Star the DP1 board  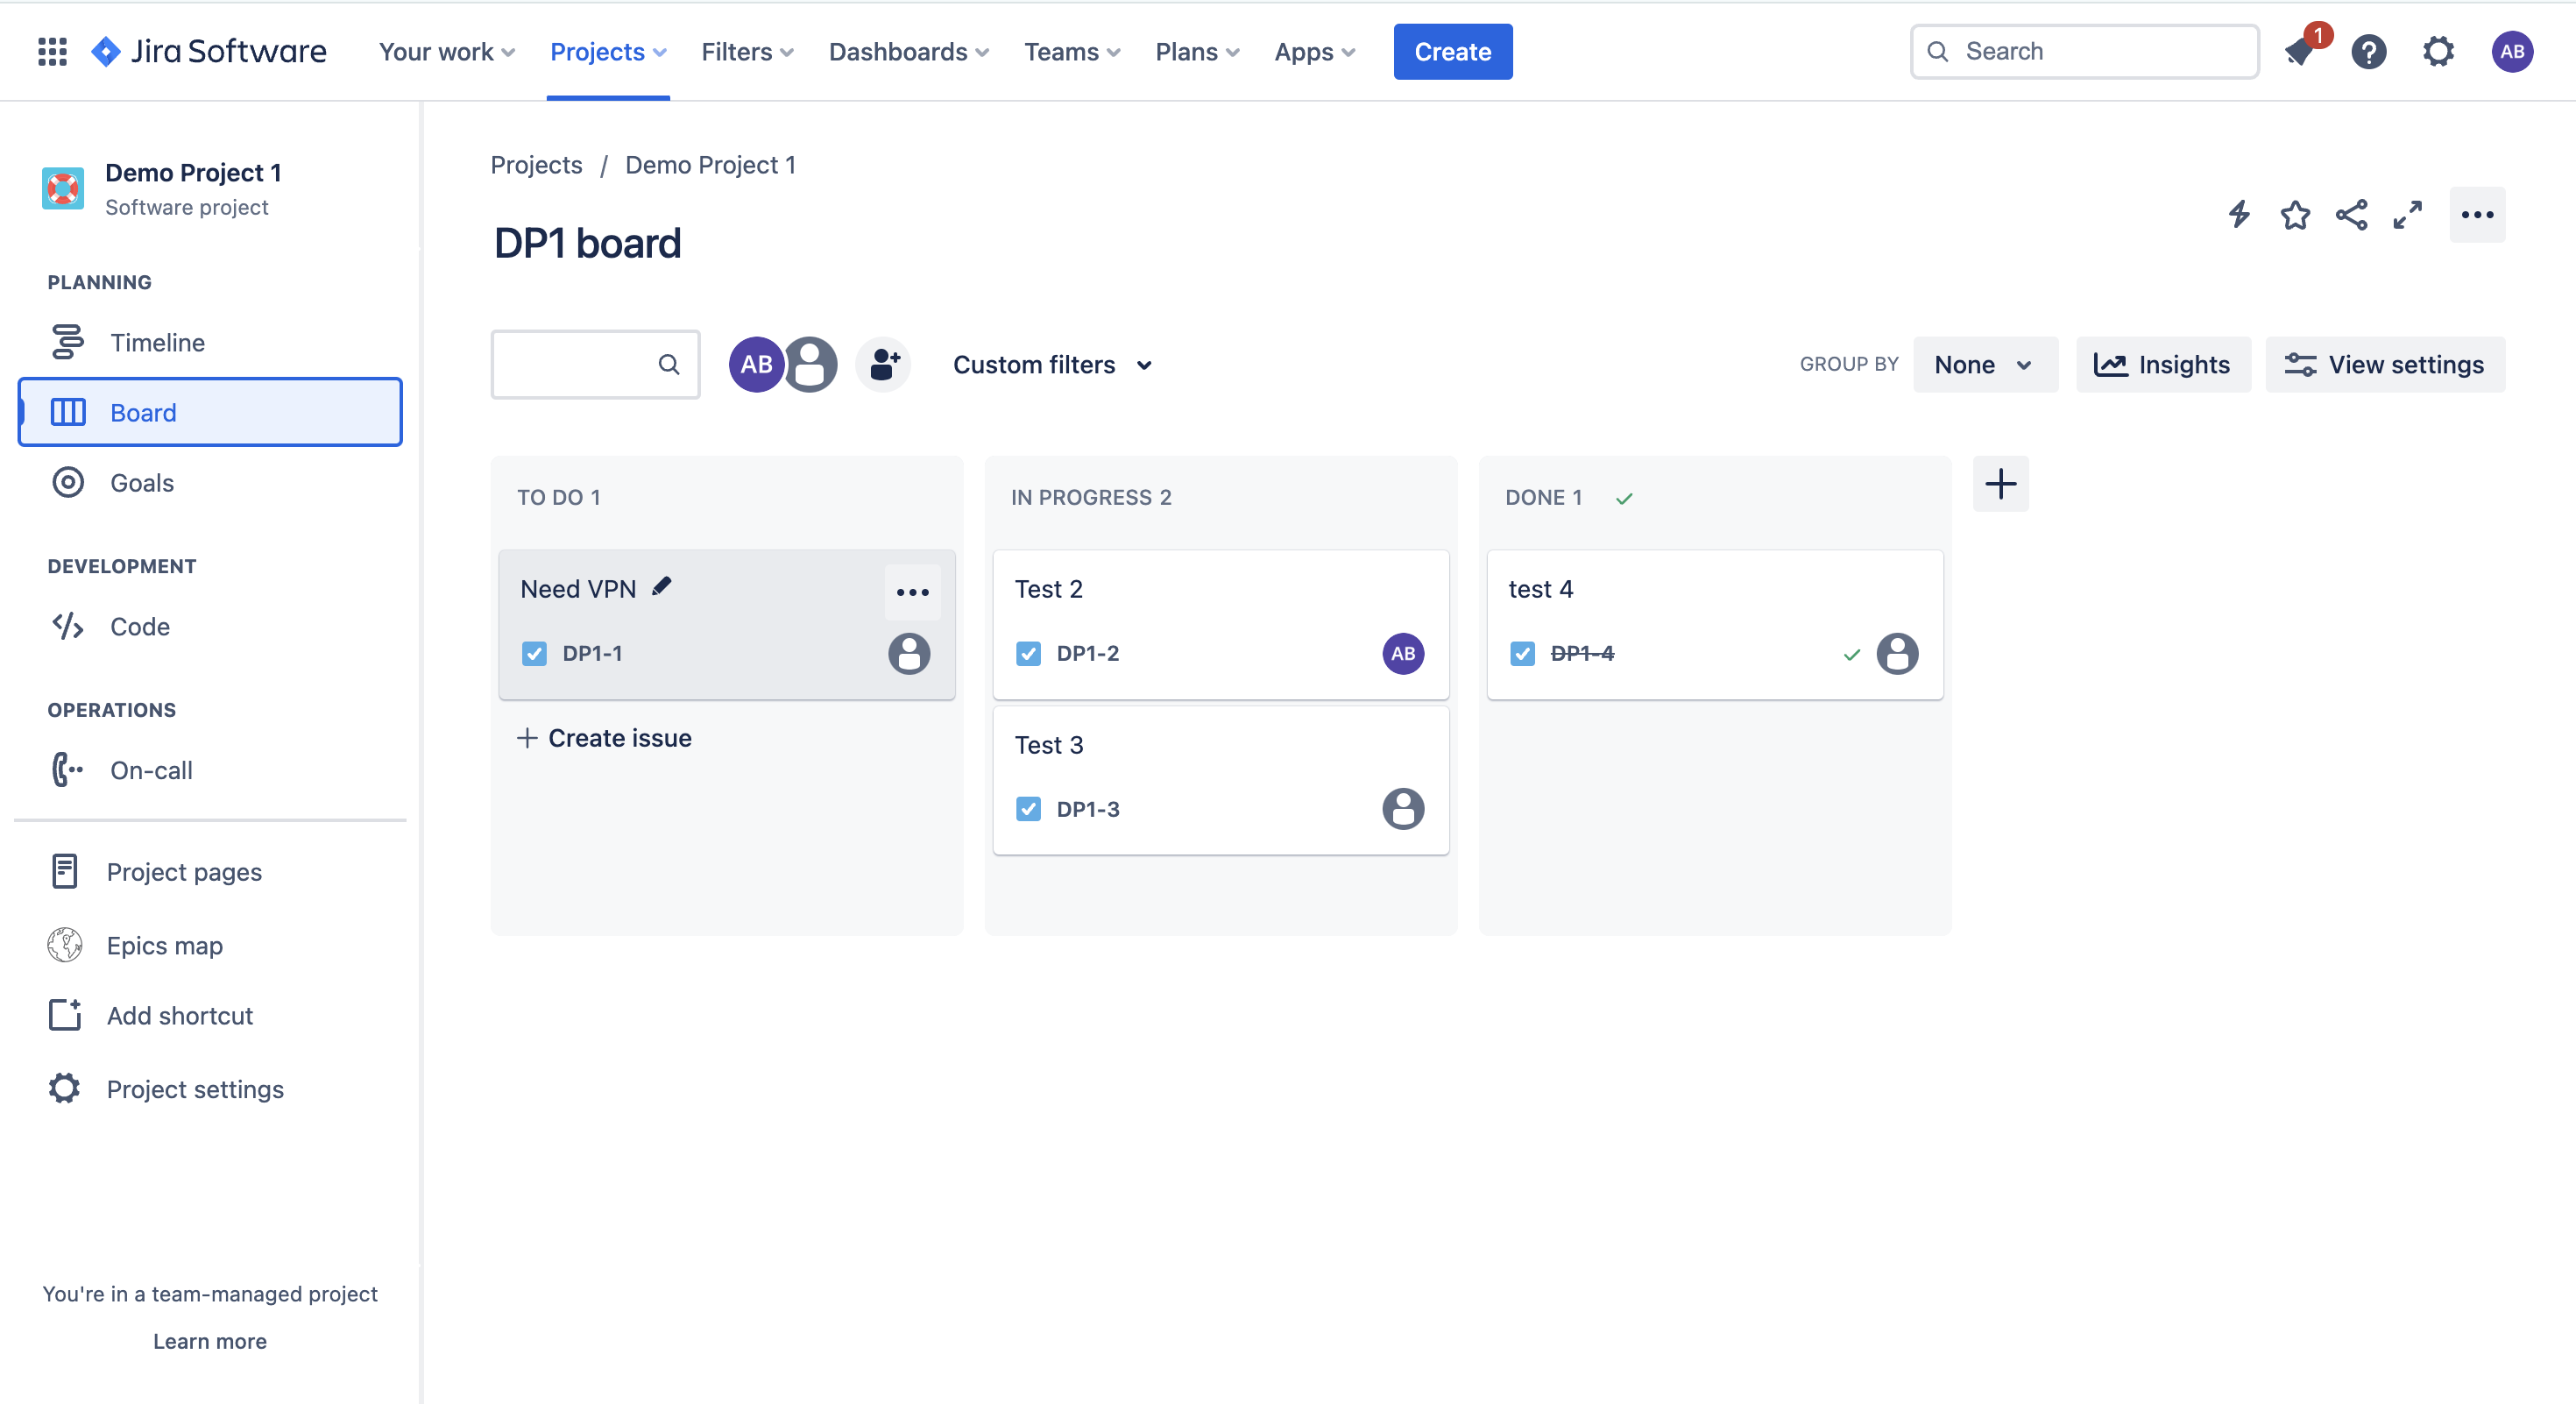point(2295,215)
